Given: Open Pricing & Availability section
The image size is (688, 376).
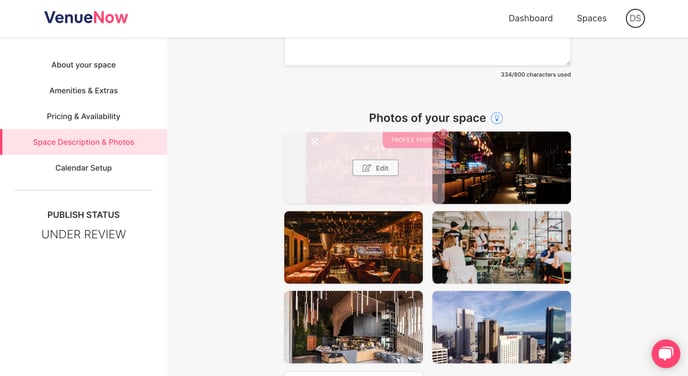Looking at the screenshot, I should [x=83, y=116].
